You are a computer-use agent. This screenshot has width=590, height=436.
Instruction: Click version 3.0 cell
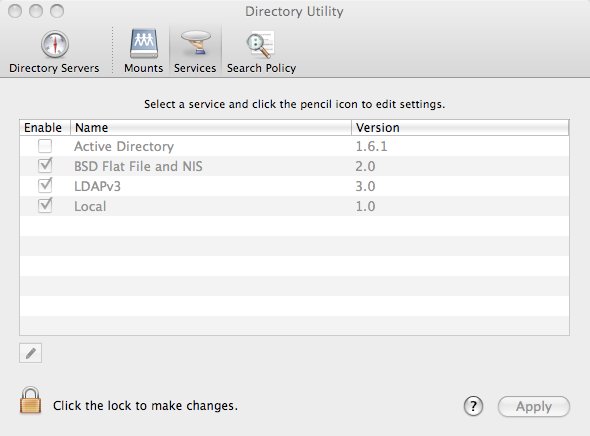pos(365,186)
